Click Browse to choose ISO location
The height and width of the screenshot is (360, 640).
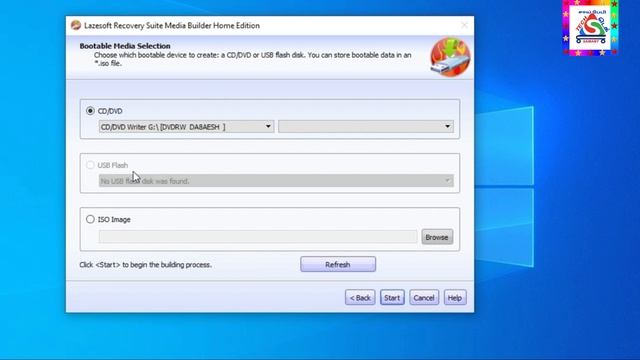(437, 237)
